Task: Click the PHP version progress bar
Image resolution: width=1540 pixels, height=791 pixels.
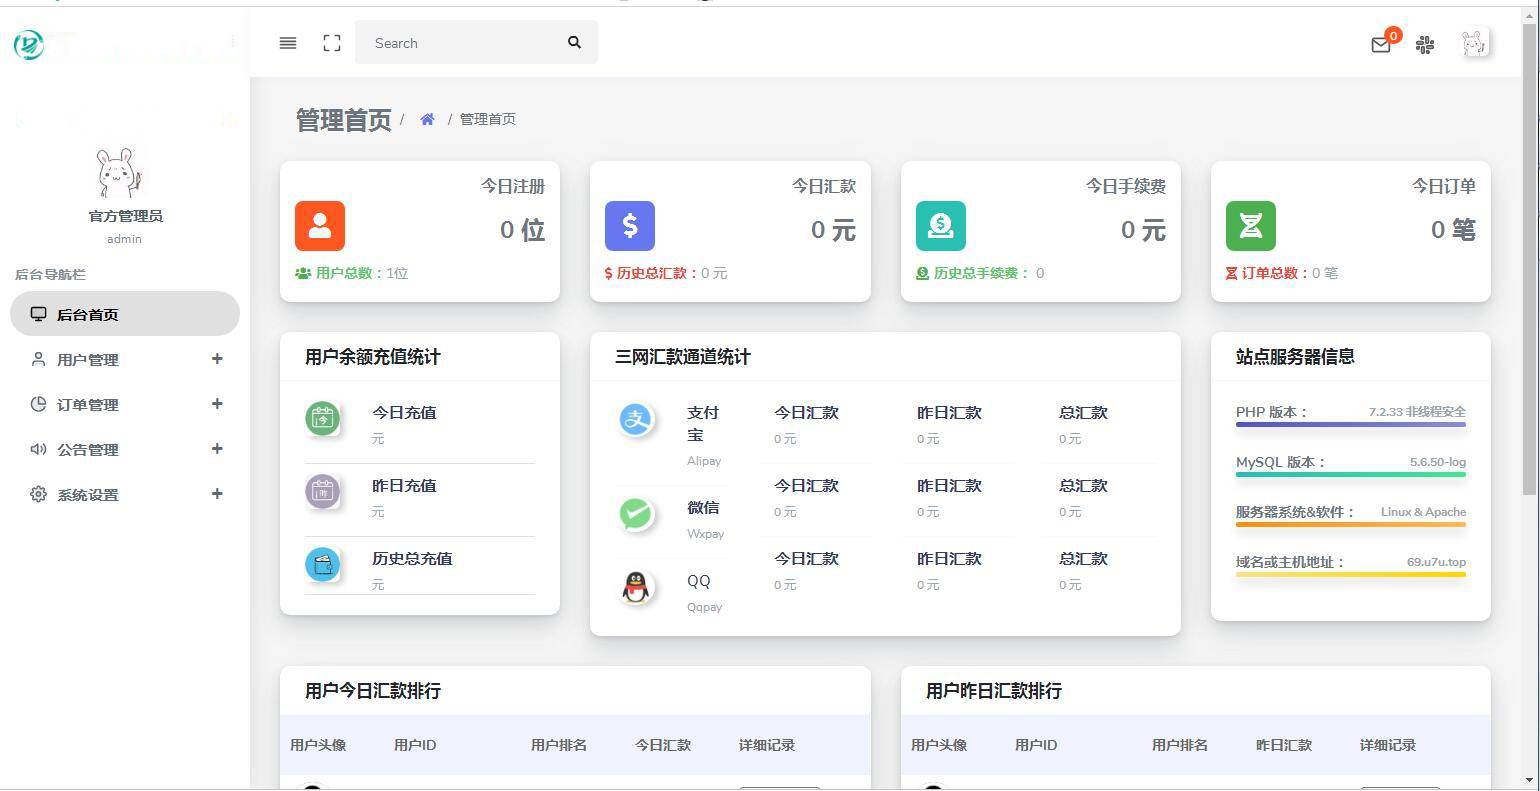Action: click(1350, 425)
